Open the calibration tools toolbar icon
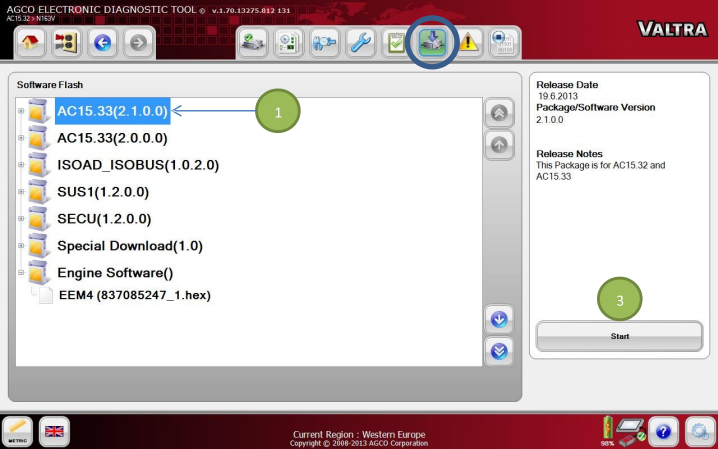The width and height of the screenshot is (718, 449). click(324, 43)
